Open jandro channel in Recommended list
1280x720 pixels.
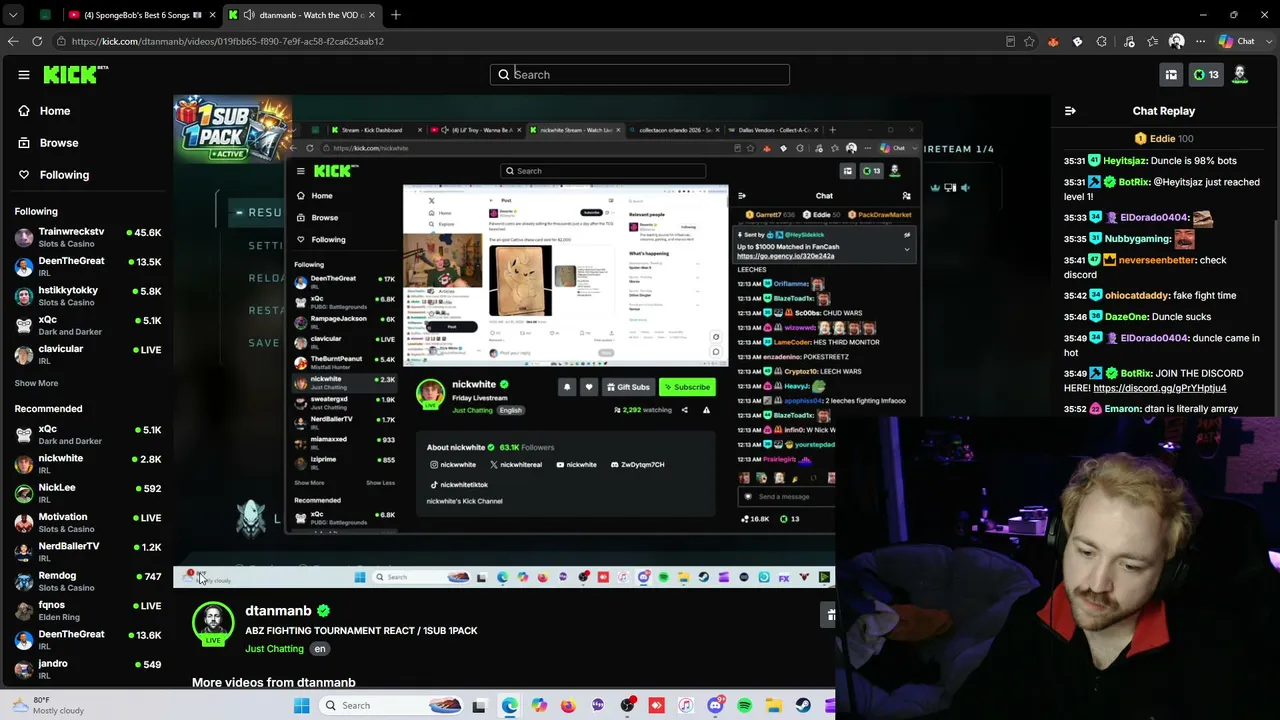click(x=87, y=669)
